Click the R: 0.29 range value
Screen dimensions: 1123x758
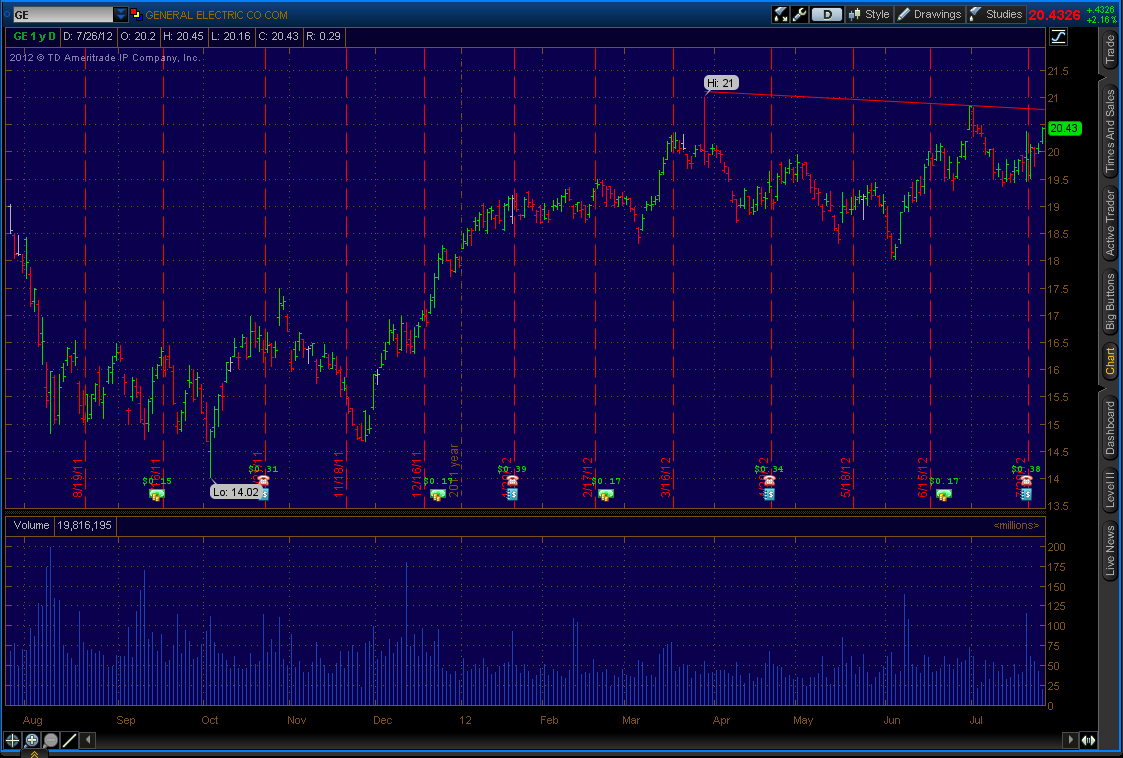tap(324, 36)
